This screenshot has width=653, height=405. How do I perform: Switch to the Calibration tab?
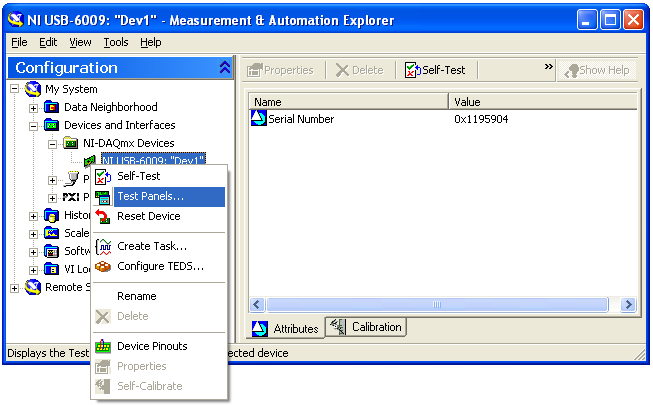(366, 327)
